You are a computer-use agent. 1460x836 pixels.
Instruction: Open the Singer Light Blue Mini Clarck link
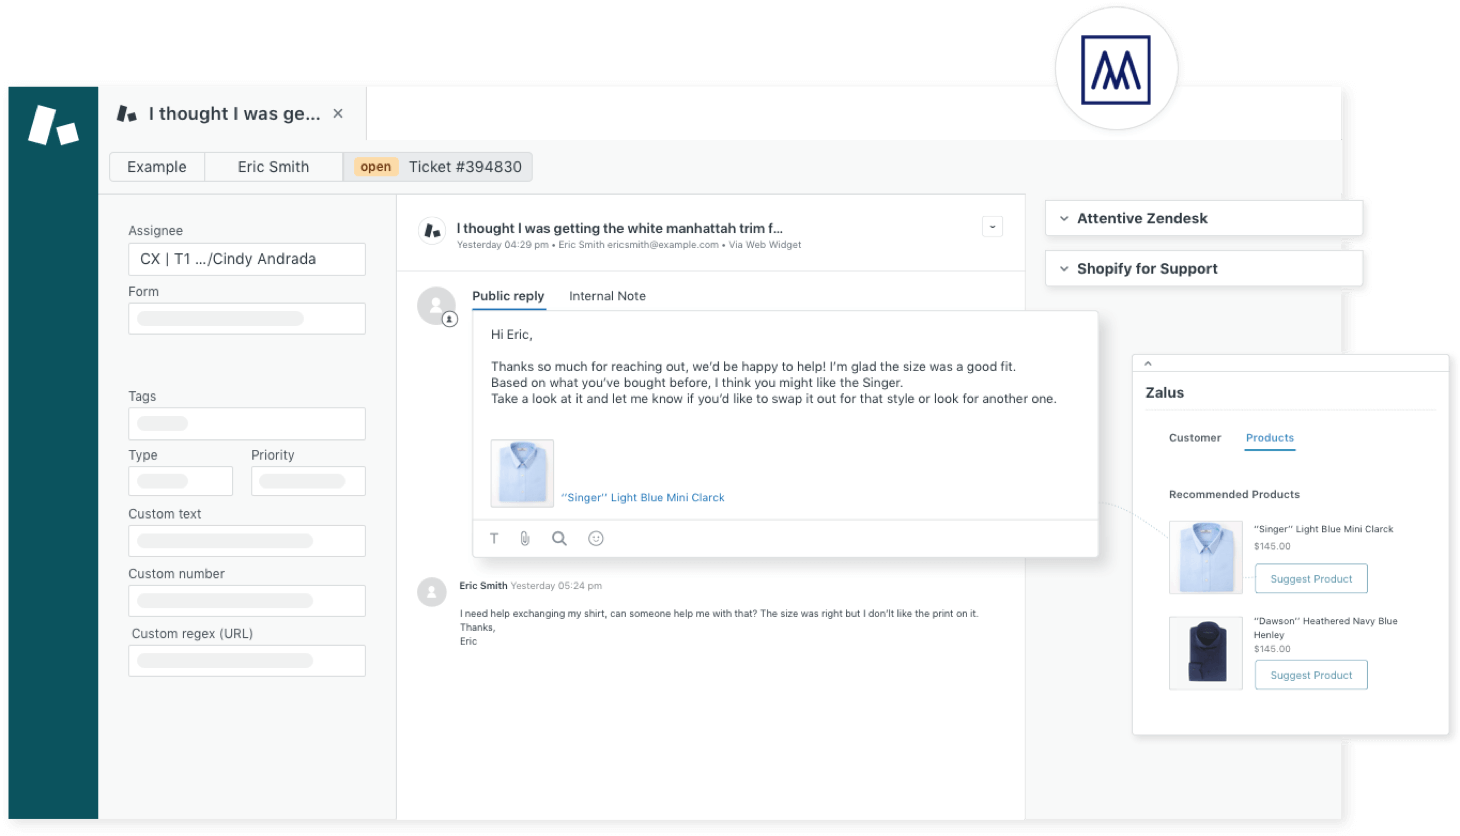(644, 497)
